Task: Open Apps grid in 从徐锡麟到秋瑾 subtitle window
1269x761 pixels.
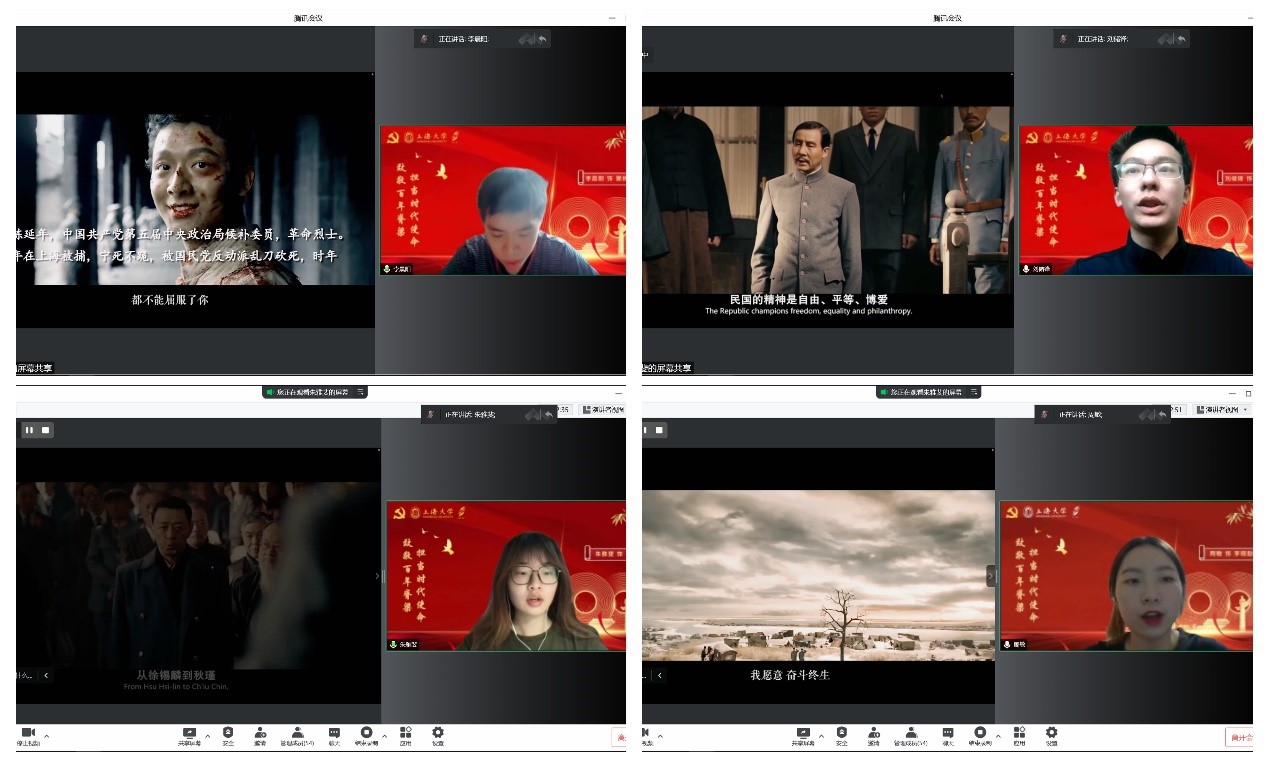Action: [x=405, y=736]
